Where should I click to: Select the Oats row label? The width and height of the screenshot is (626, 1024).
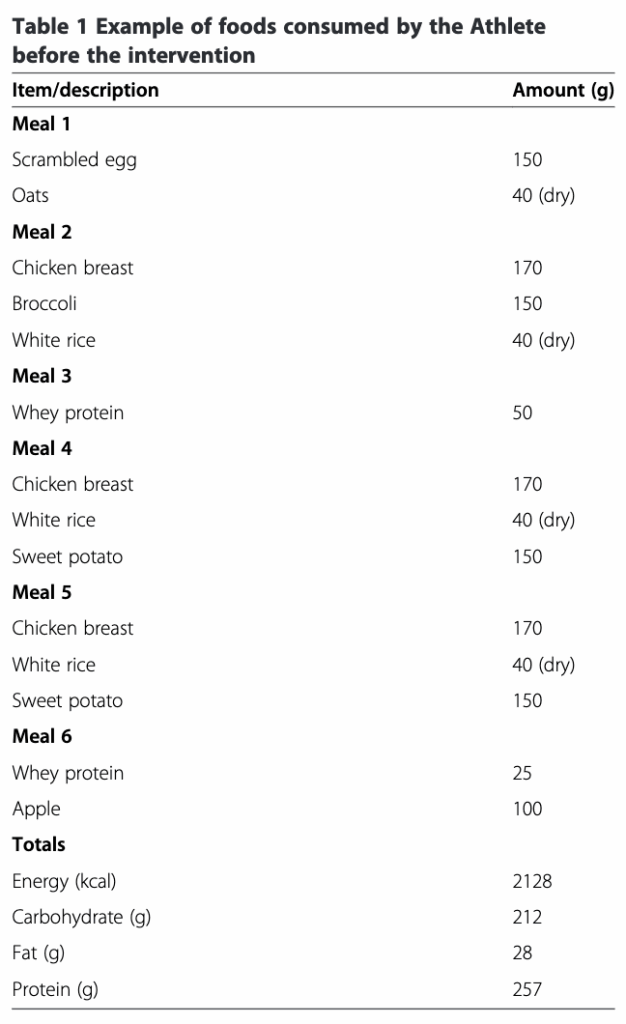pos(30,196)
